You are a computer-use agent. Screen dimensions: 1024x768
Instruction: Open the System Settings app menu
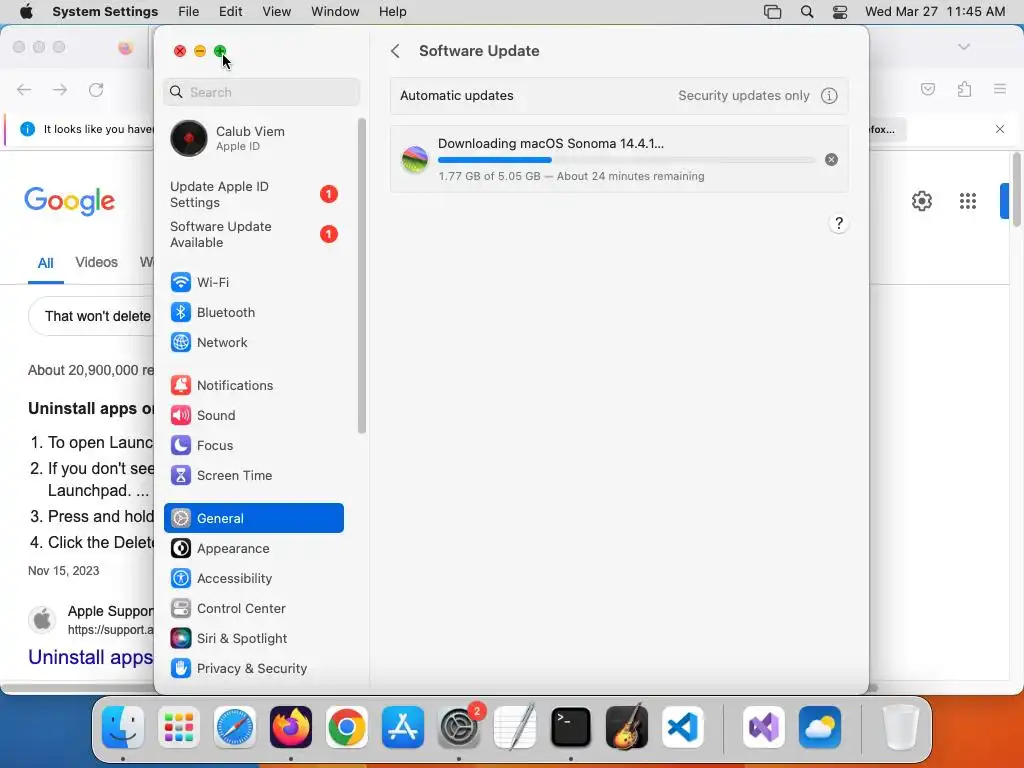pos(105,12)
